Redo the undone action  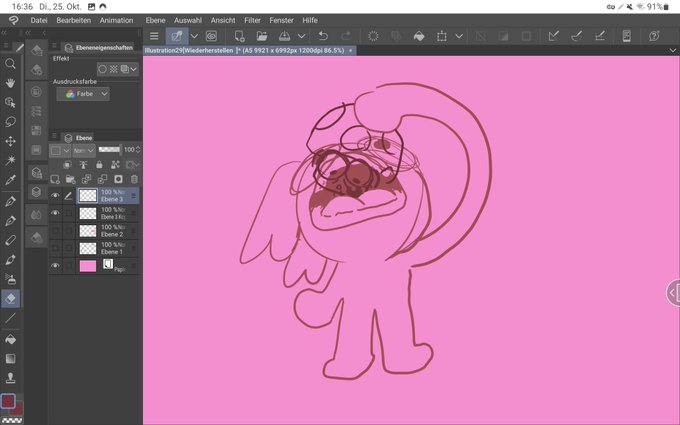[x=346, y=36]
